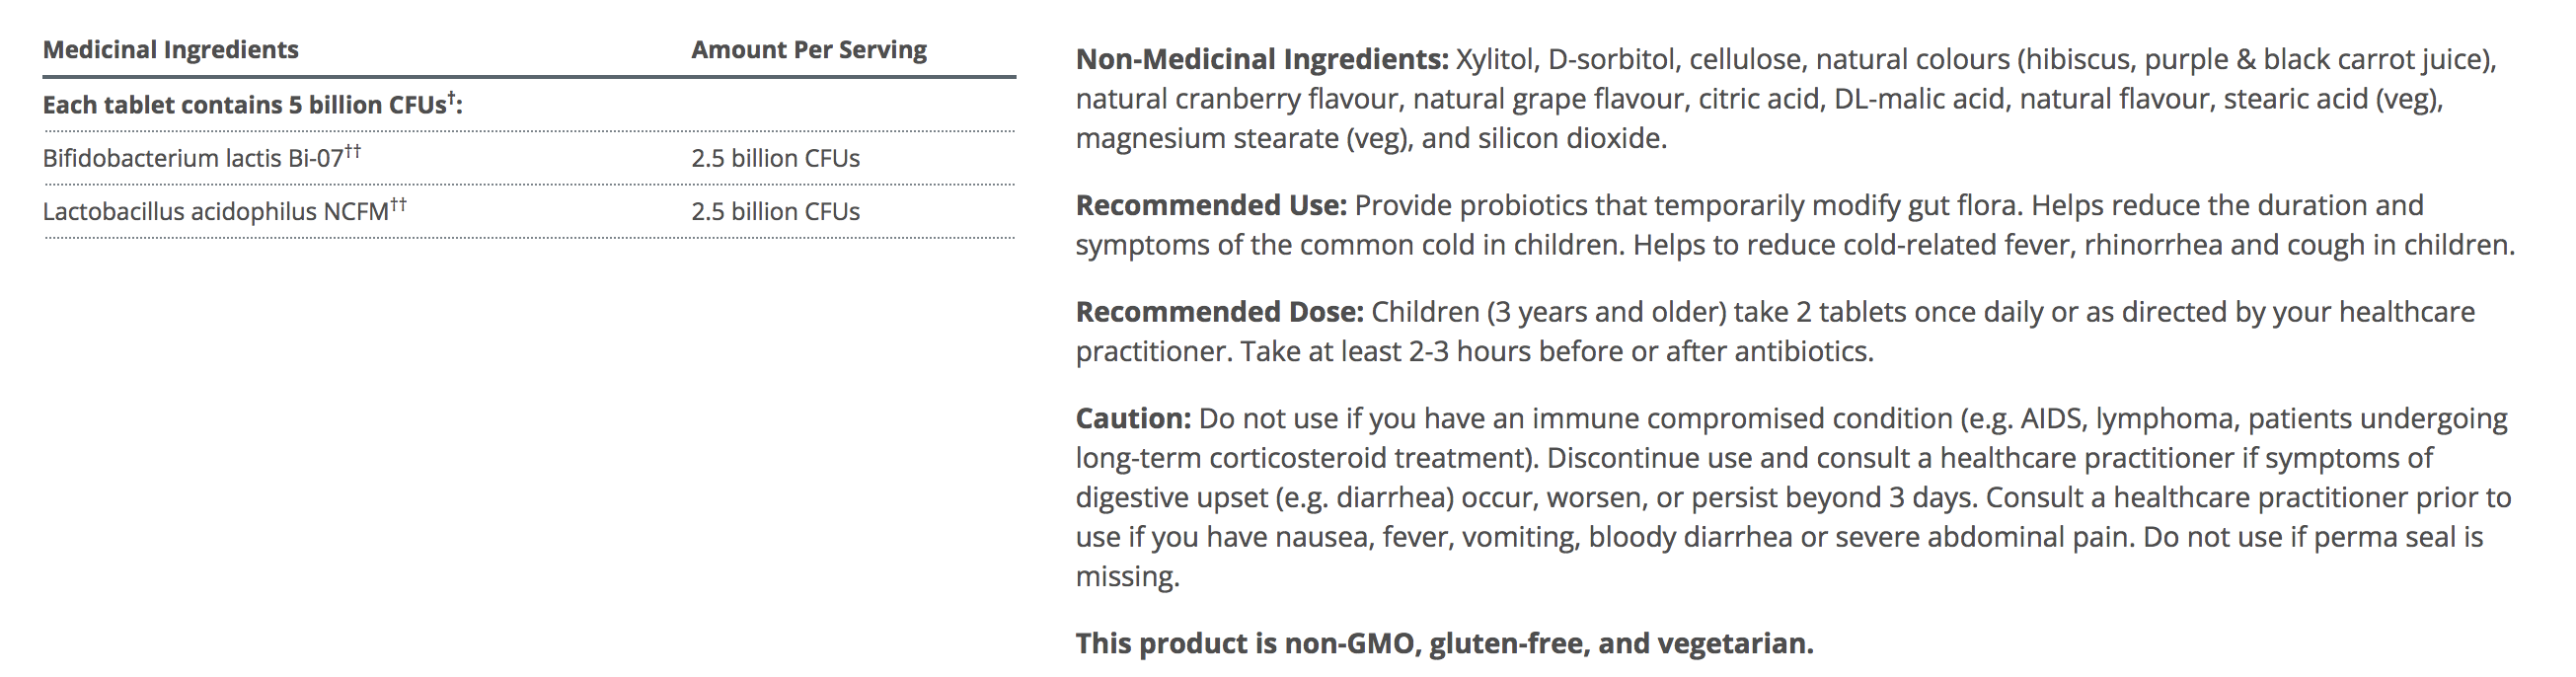Screen dimensions: 2576x677
Task: Click the Recommended Use heading
Action: click(1210, 206)
